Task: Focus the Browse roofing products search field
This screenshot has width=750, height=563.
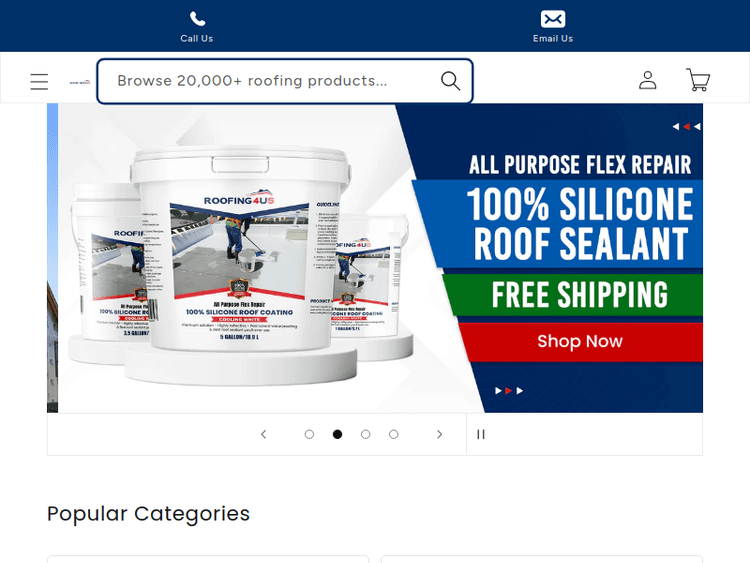Action: coord(285,81)
